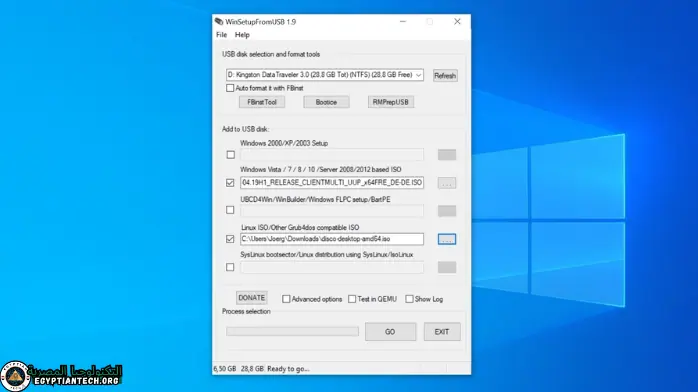Click the '28,8 GB' status bar value

click(x=252, y=369)
